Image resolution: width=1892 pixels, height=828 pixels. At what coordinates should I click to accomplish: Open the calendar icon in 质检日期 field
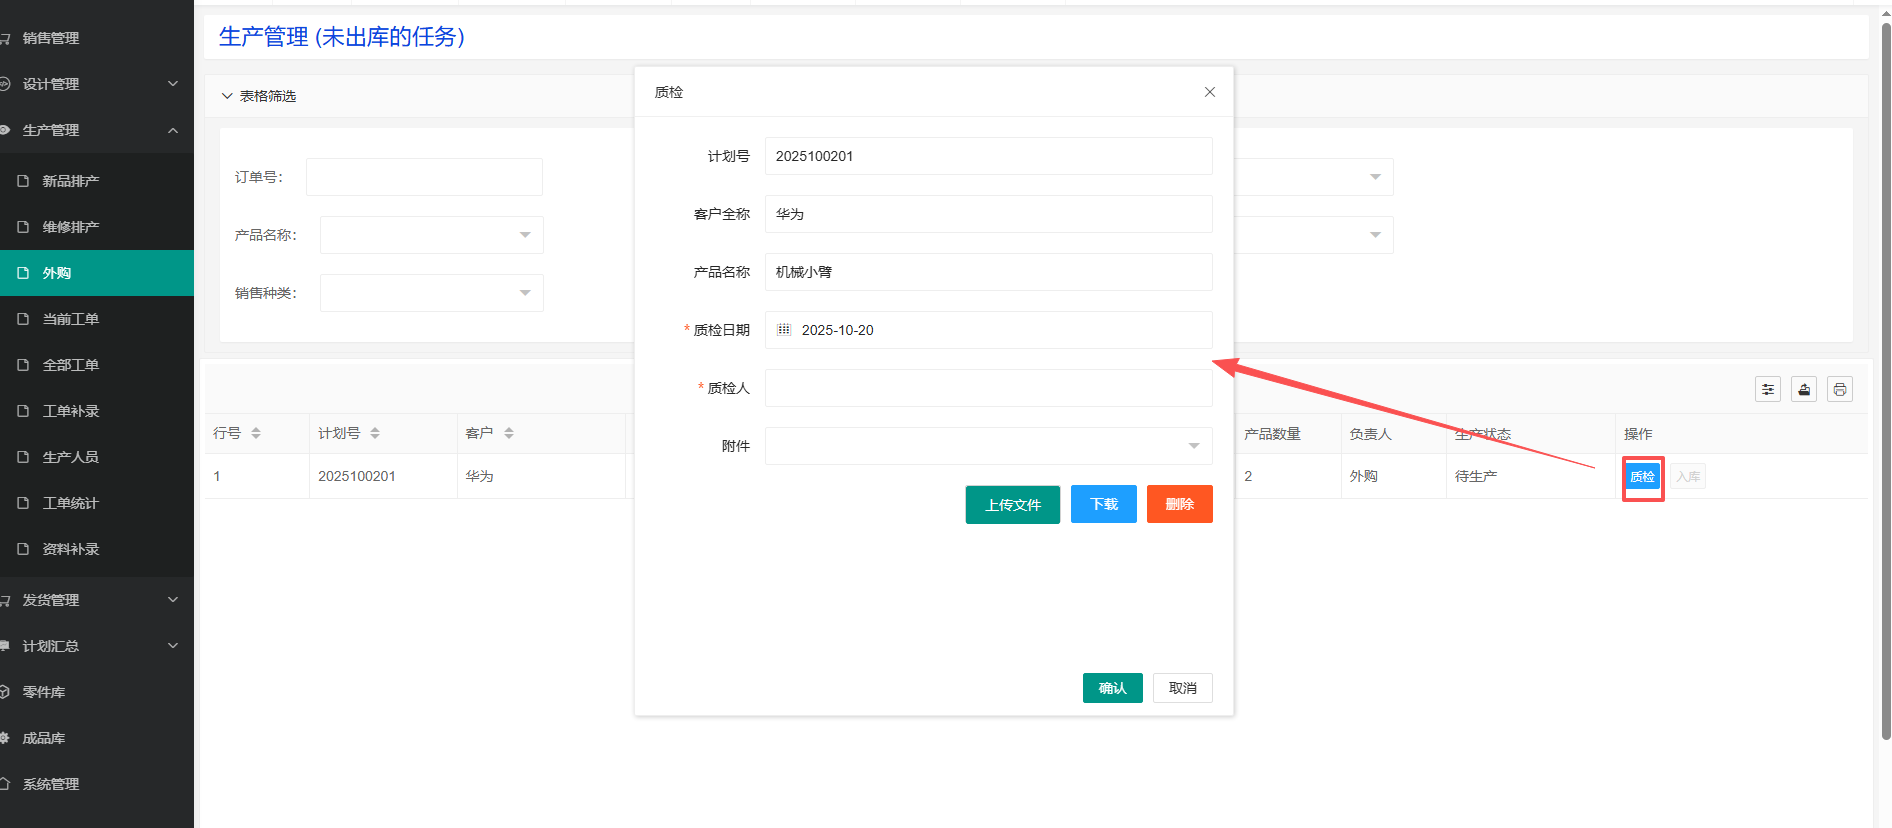[784, 330]
